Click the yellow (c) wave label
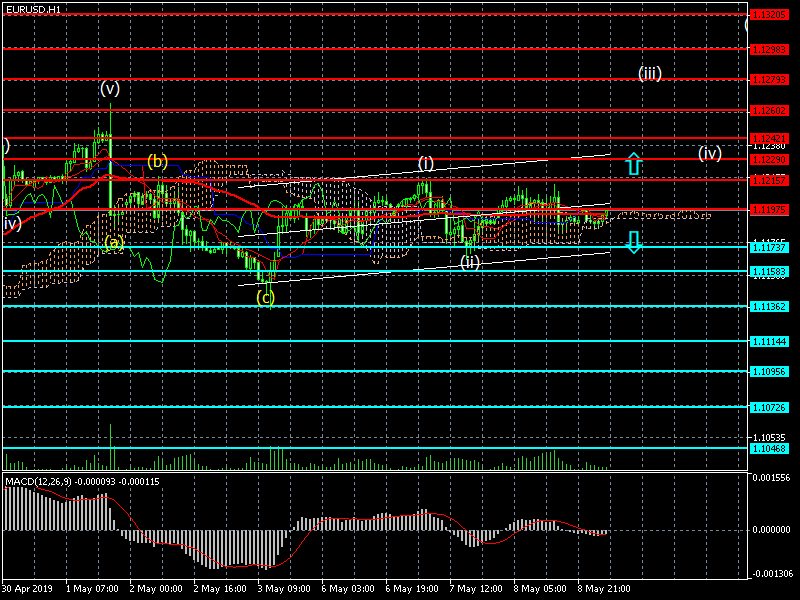Screen dimensions: 800x600 point(265,297)
